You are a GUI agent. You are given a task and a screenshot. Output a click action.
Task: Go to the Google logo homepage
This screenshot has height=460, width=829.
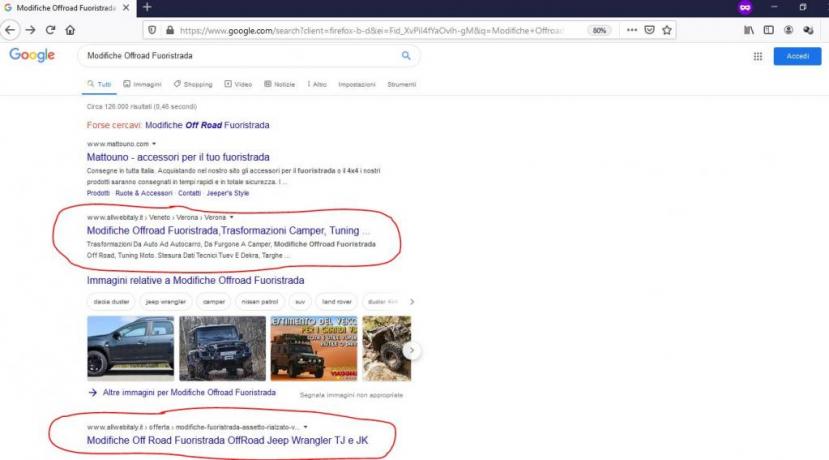coord(32,55)
